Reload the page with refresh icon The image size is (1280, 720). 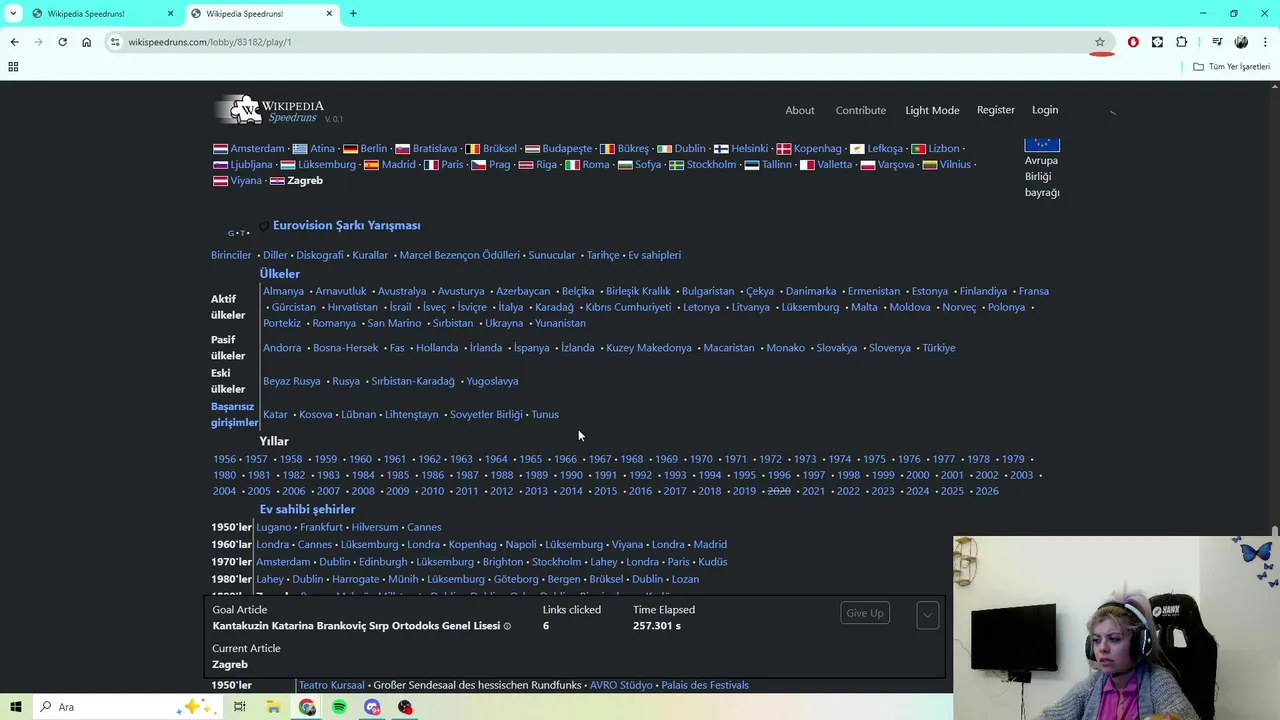[x=62, y=42]
